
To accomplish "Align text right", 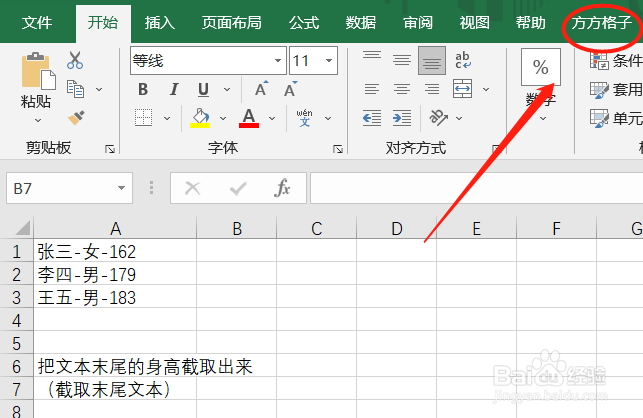I will tap(432, 89).
